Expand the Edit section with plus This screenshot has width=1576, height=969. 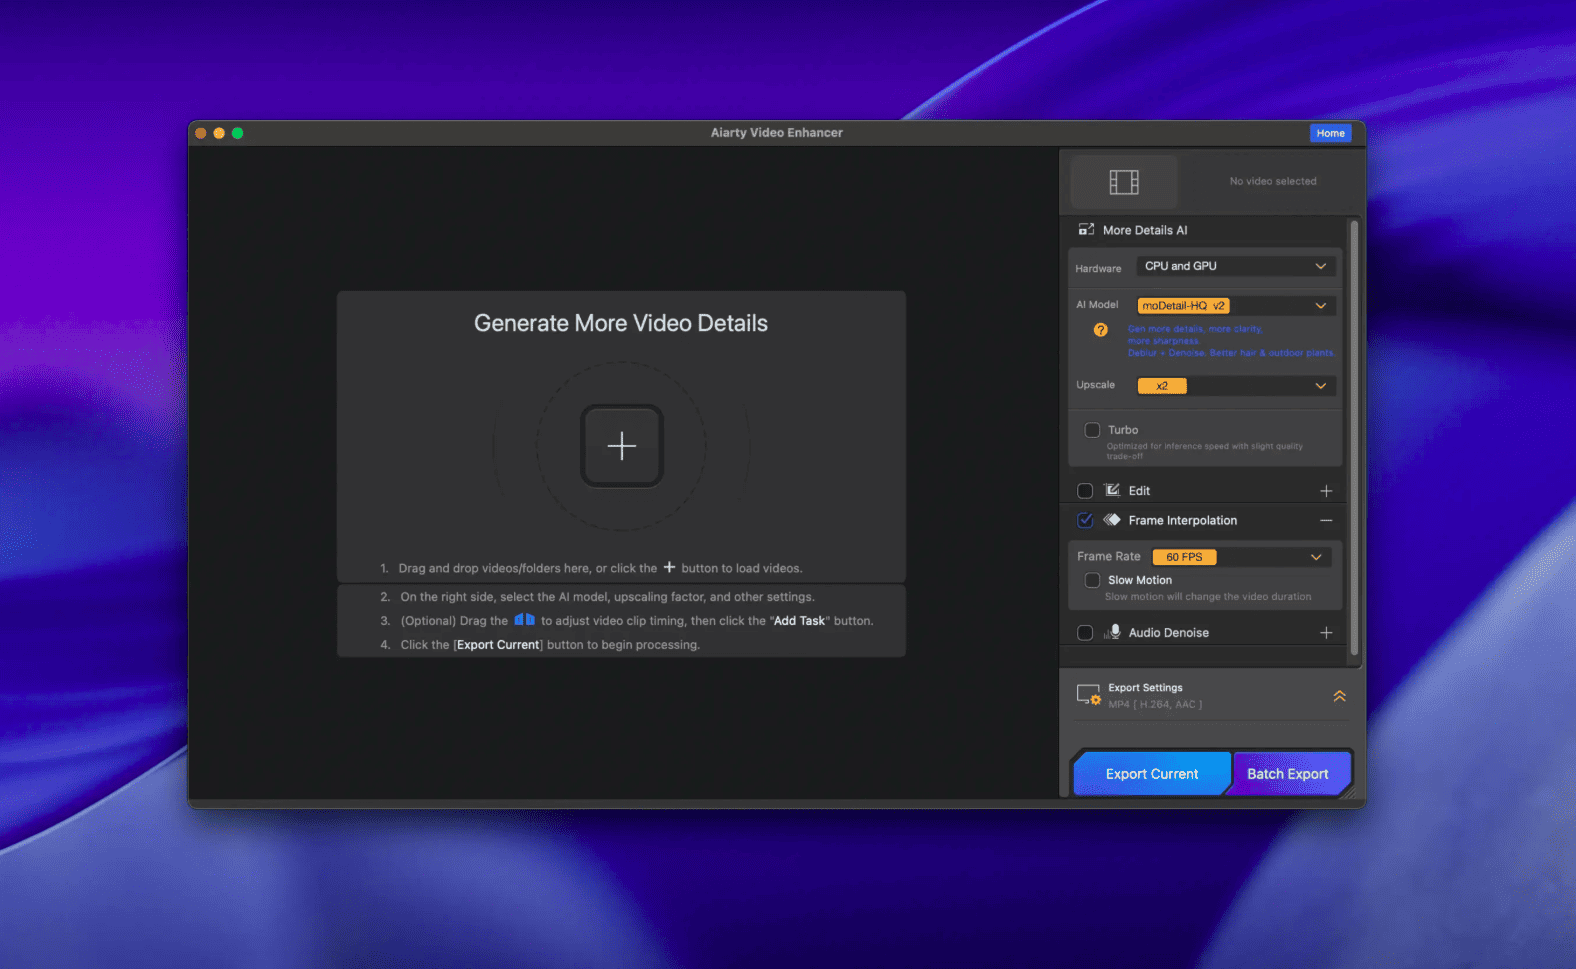point(1326,491)
